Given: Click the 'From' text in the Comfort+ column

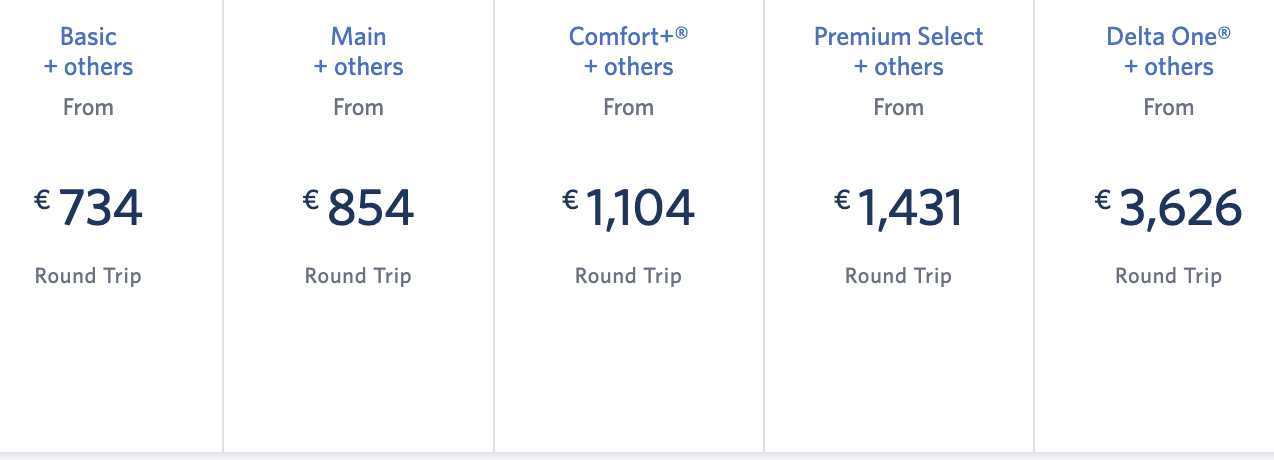Looking at the screenshot, I should click(x=628, y=107).
